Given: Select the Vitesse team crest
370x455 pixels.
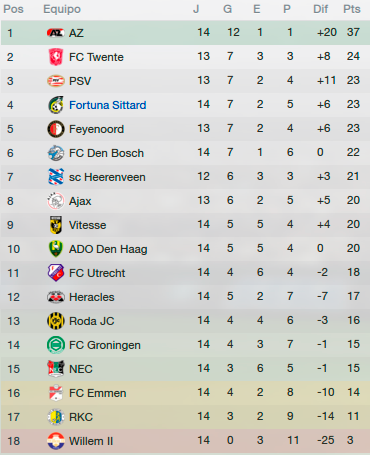Looking at the screenshot, I should (x=56, y=225).
